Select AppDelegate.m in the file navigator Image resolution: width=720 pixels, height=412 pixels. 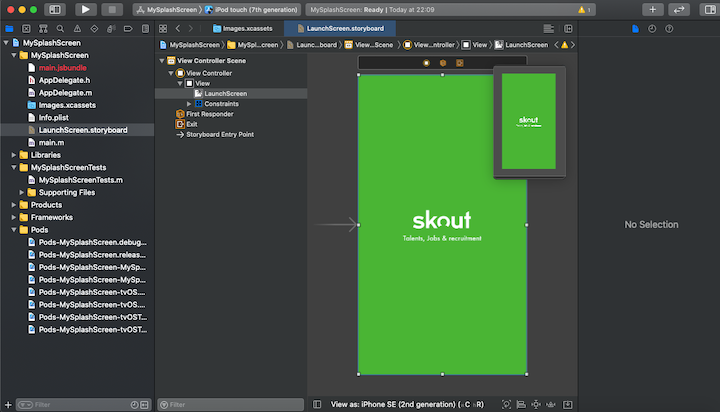[65, 92]
